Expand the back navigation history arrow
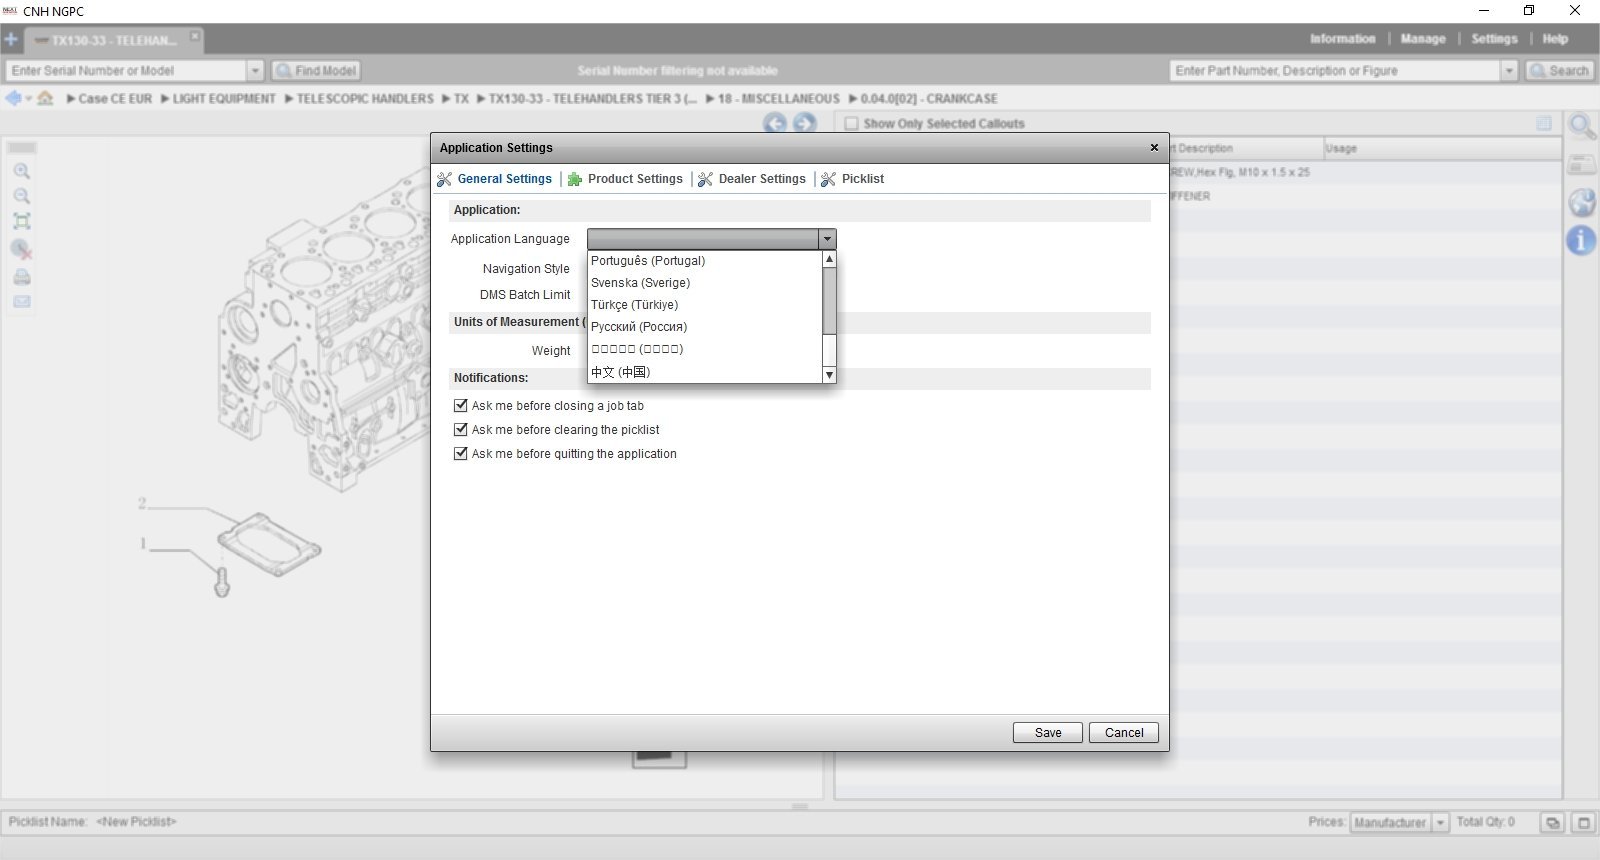 (28, 98)
